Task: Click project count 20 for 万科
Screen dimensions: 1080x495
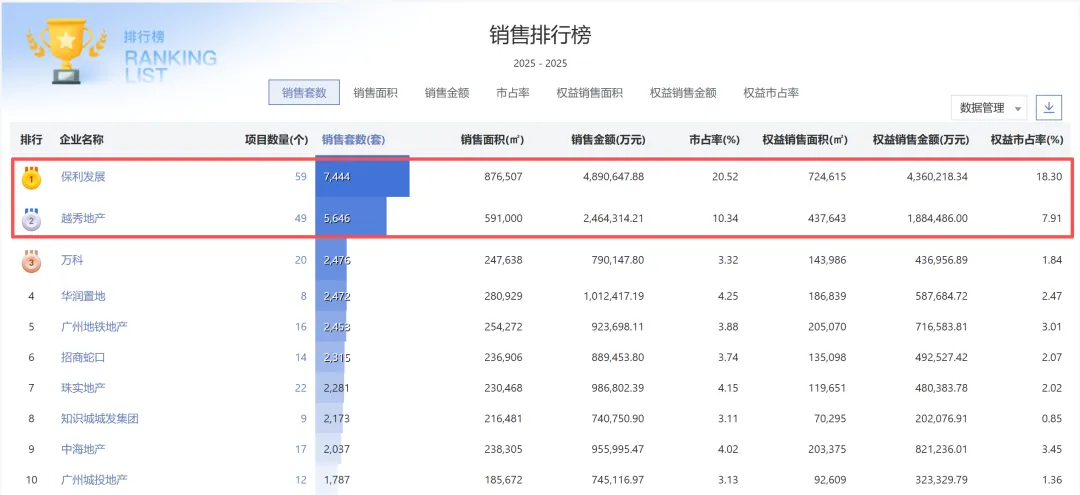Action: coord(300,261)
